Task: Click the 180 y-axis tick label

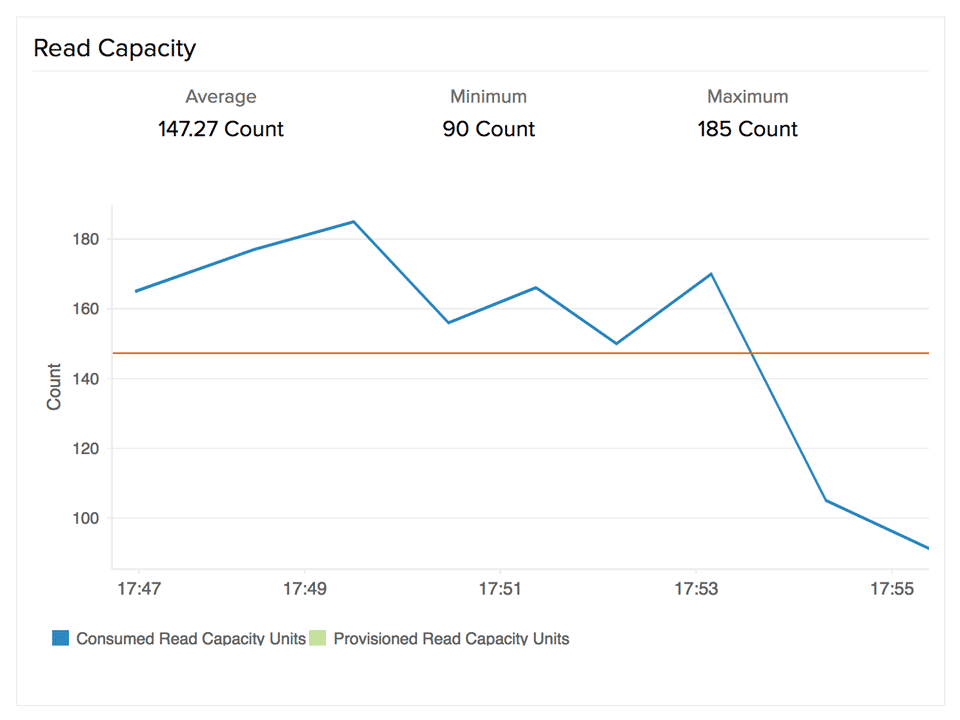Action: [85, 239]
